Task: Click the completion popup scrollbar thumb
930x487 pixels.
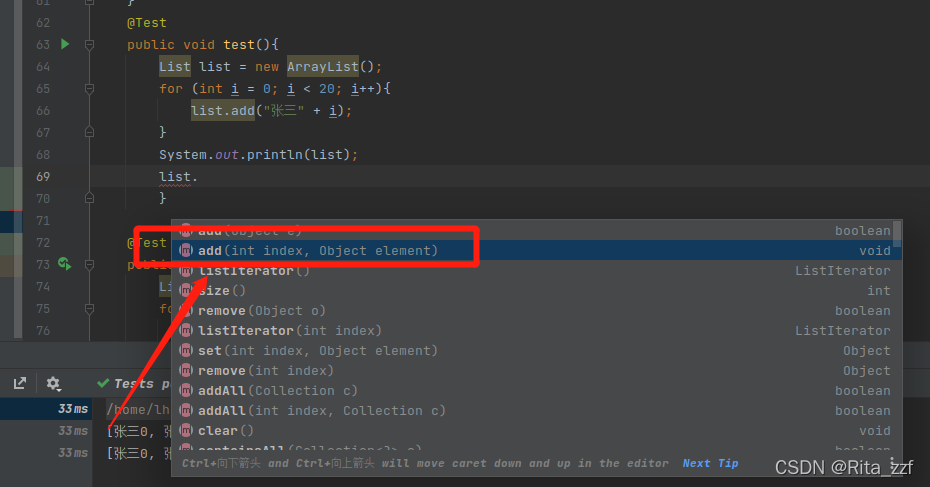Action: click(897, 234)
